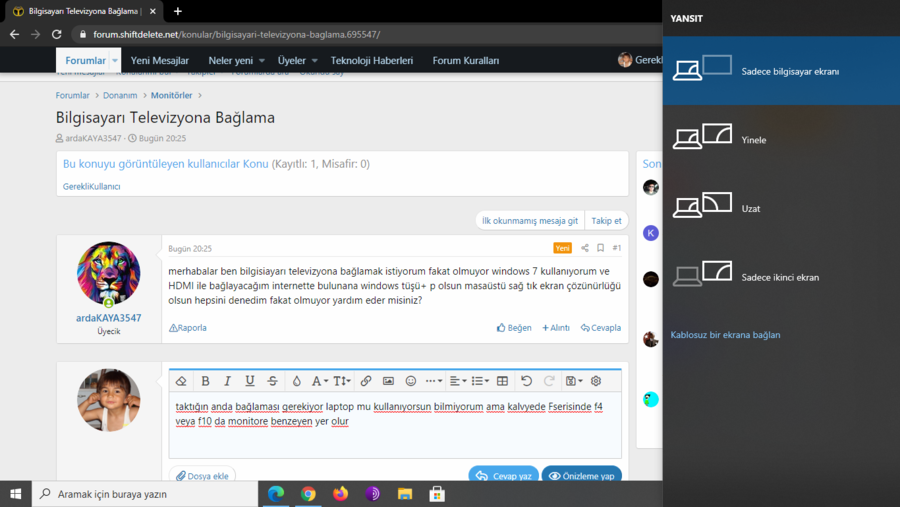The height and width of the screenshot is (507, 900).
Task: Insert a link using the chain icon
Action: [x=366, y=381]
